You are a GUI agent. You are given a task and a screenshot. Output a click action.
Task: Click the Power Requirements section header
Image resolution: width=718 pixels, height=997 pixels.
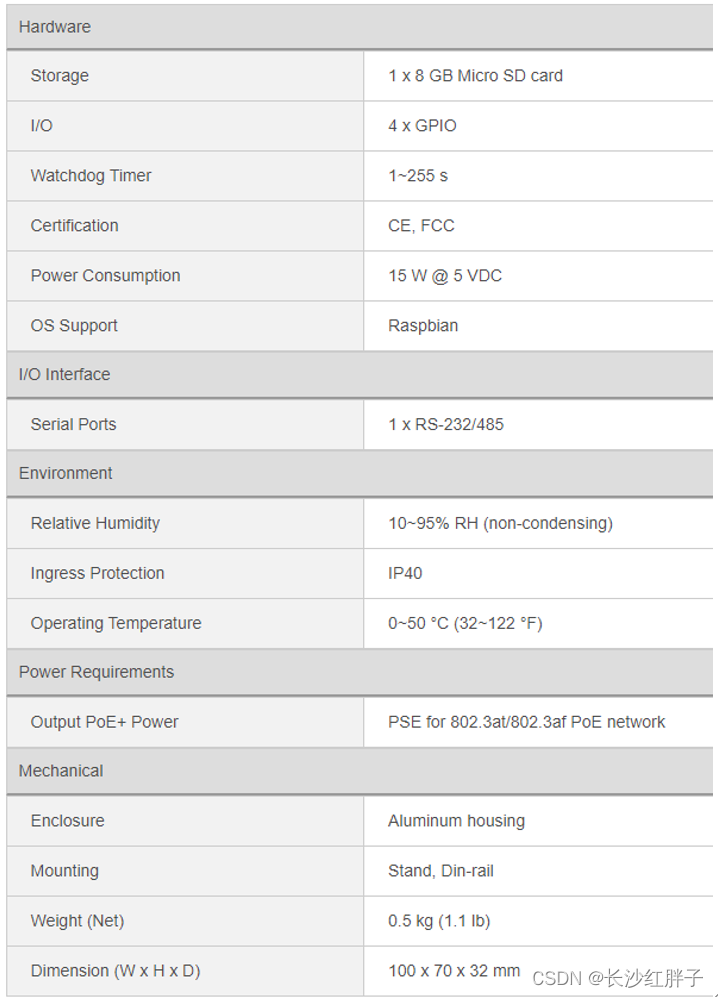pos(96,672)
